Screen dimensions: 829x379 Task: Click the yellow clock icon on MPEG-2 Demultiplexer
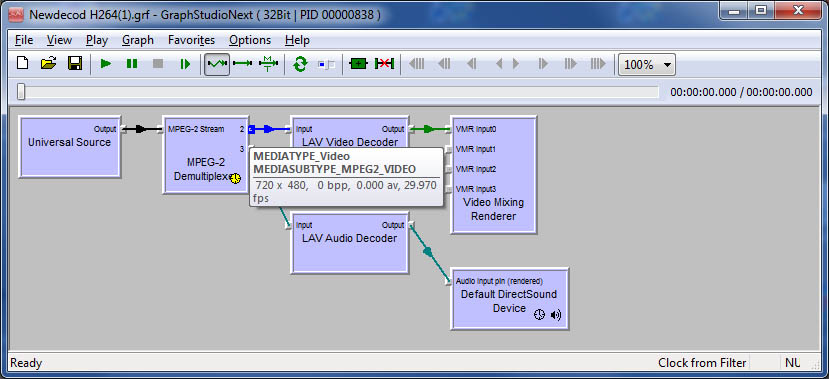click(235, 179)
